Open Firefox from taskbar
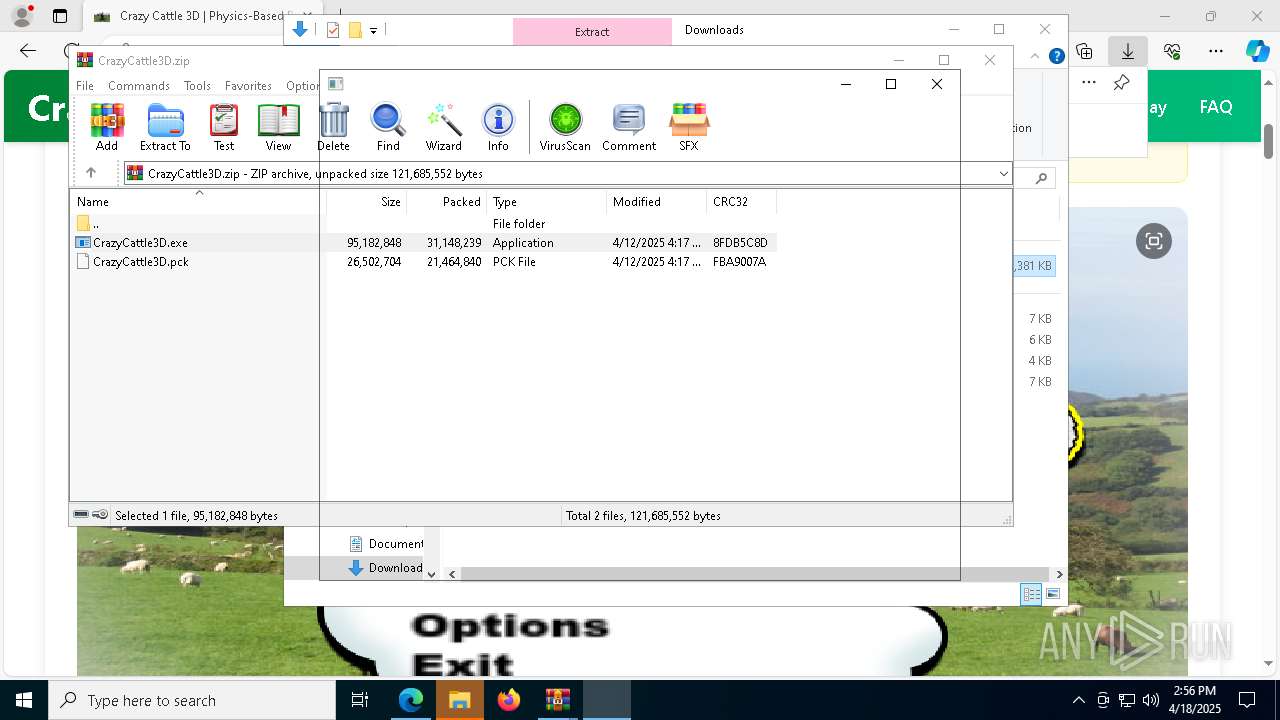 click(509, 700)
